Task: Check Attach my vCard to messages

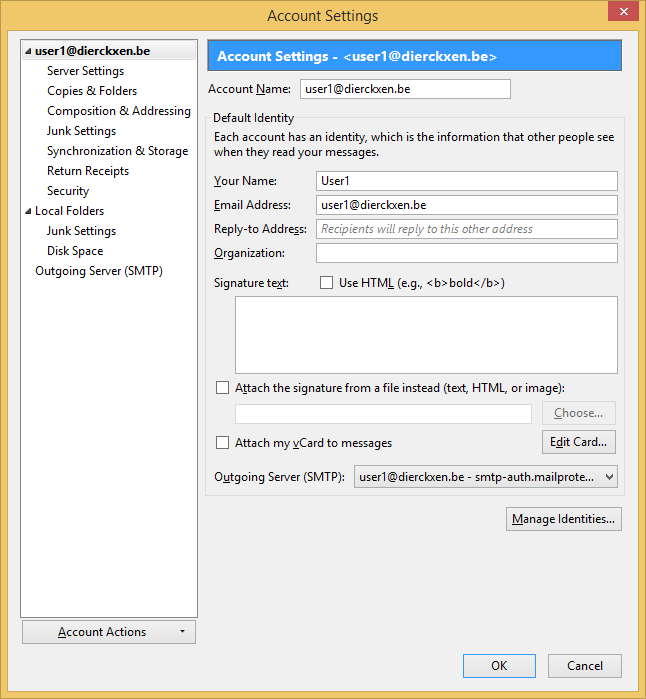Action: click(x=222, y=443)
